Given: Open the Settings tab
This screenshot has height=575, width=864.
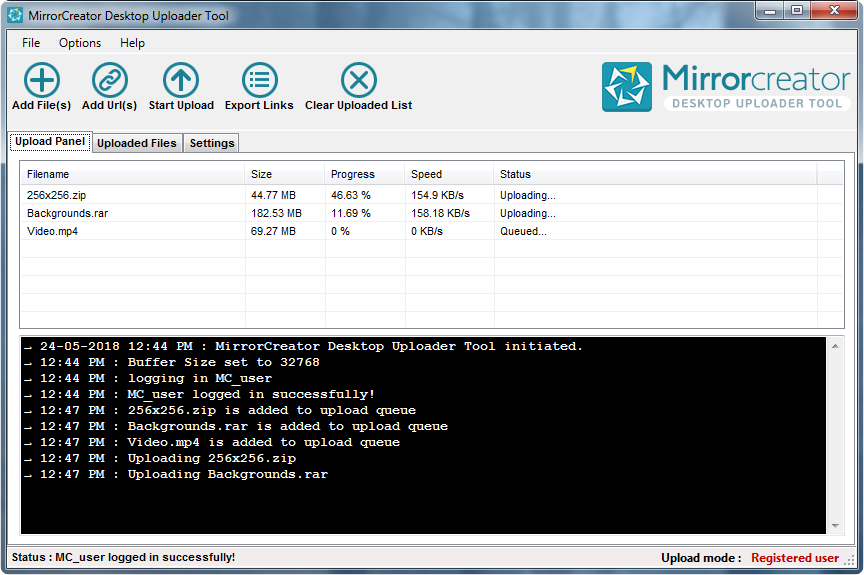Looking at the screenshot, I should (x=212, y=143).
